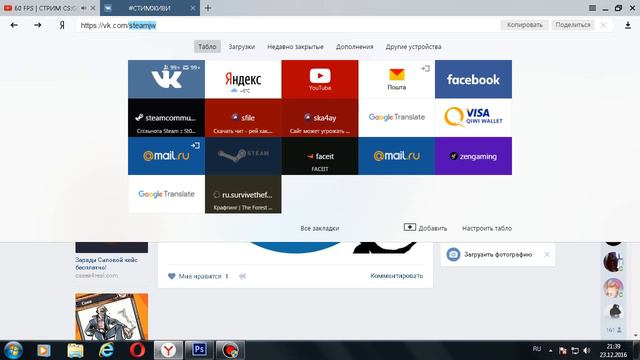The height and width of the screenshot is (360, 640).
Task: Click Добавить to add a tile
Action: (x=425, y=228)
